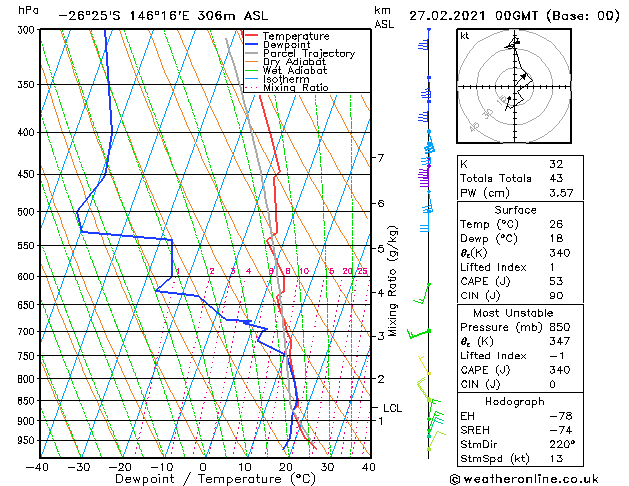Click 'Mixing Ratio' legend entry
The height and width of the screenshot is (486, 629).
point(296,87)
